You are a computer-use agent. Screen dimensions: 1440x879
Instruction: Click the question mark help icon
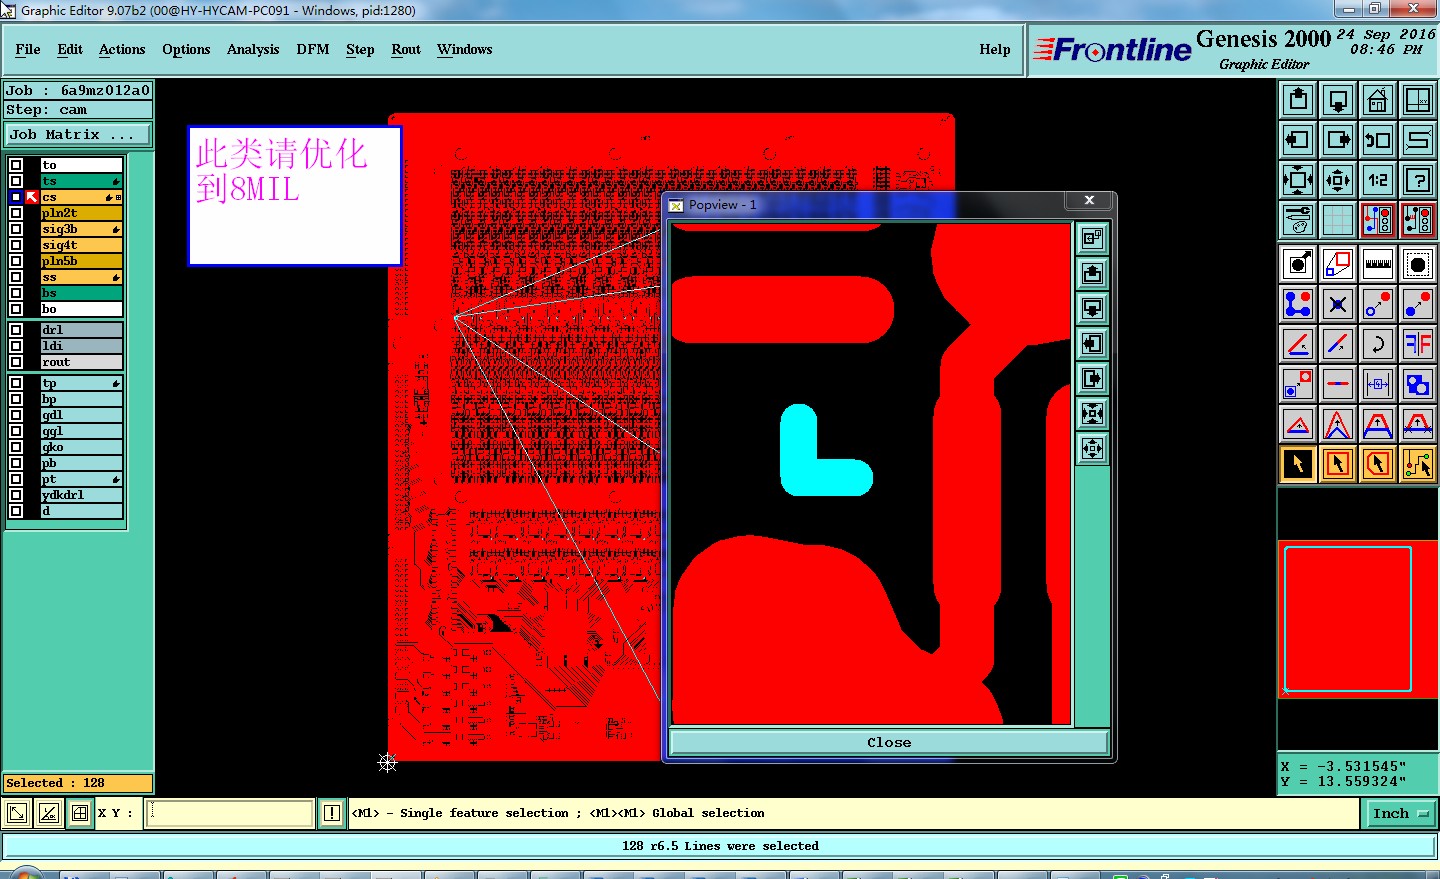pos(1418,180)
